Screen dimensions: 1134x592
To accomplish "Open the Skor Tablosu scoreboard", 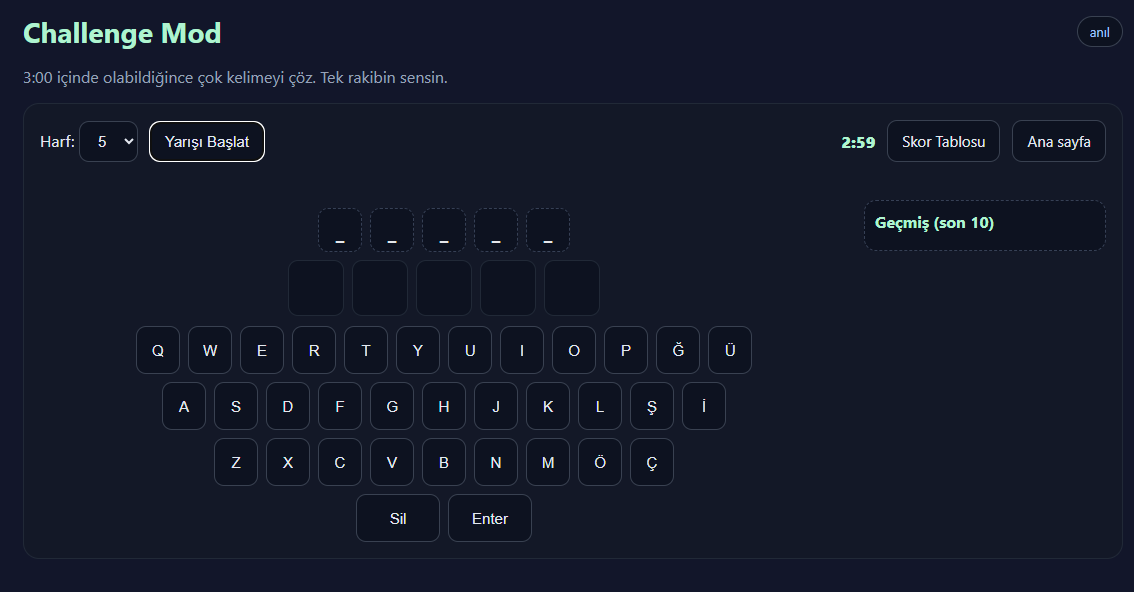I will point(943,142).
